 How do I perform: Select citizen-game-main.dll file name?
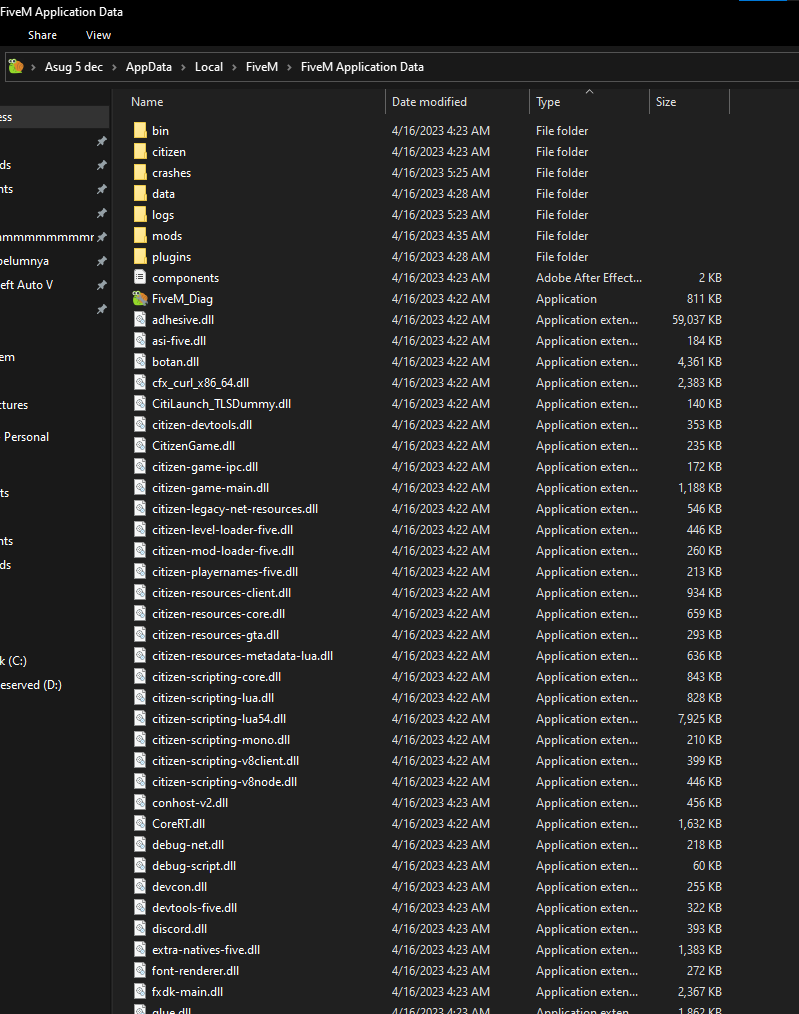tap(211, 488)
